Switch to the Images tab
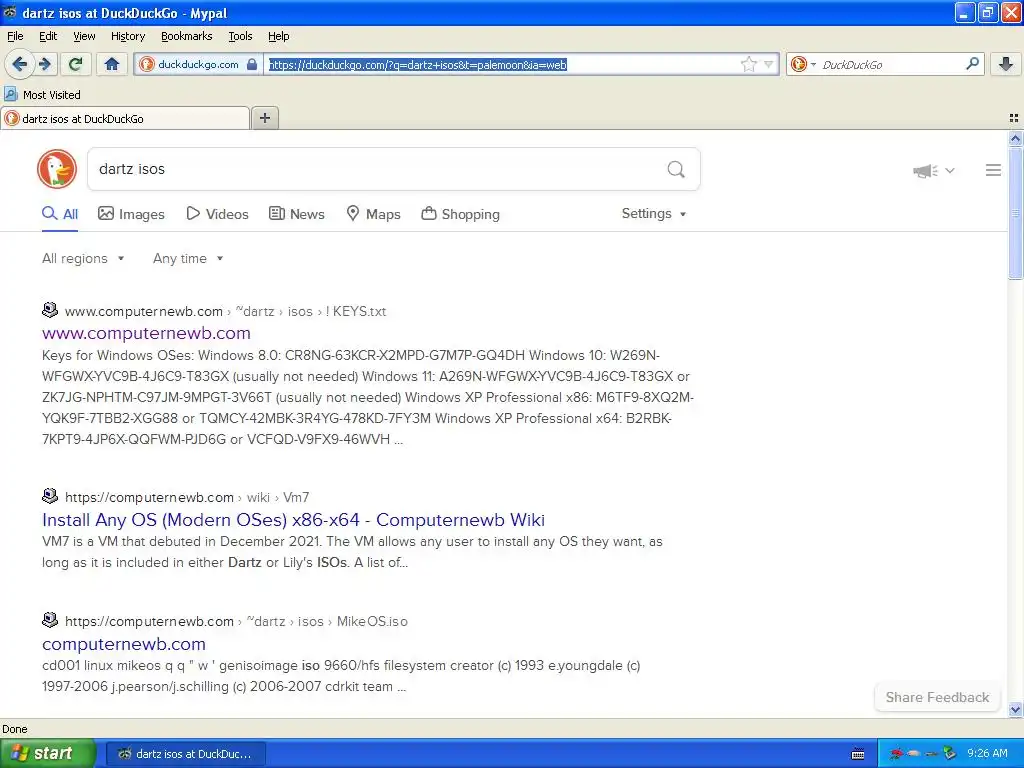This screenshot has height=768, width=1024. (x=131, y=214)
